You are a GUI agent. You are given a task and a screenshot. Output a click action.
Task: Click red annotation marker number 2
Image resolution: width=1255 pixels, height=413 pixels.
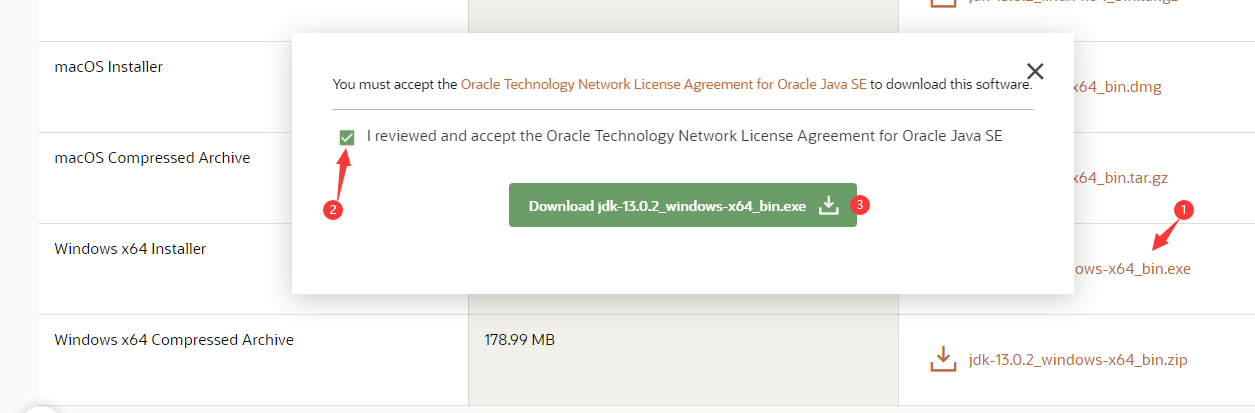[x=335, y=210]
